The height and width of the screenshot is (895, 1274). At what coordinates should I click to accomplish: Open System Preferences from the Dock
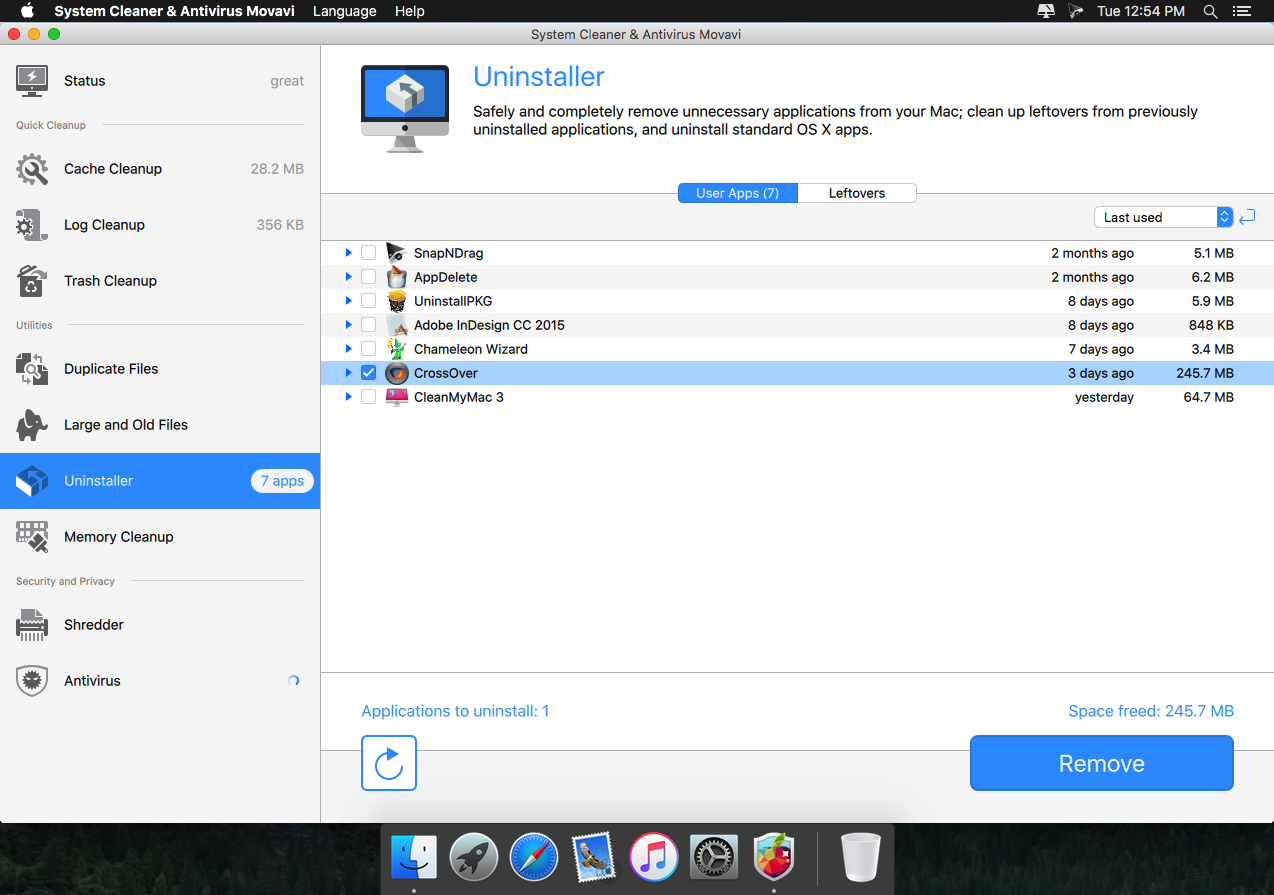(x=714, y=857)
